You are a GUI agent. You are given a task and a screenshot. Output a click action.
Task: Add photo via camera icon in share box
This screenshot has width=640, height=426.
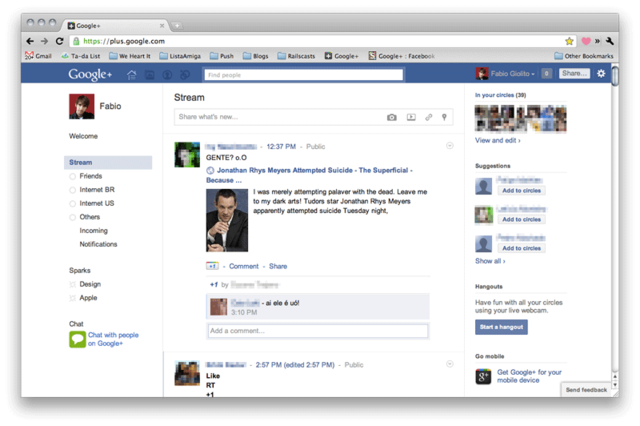391,117
